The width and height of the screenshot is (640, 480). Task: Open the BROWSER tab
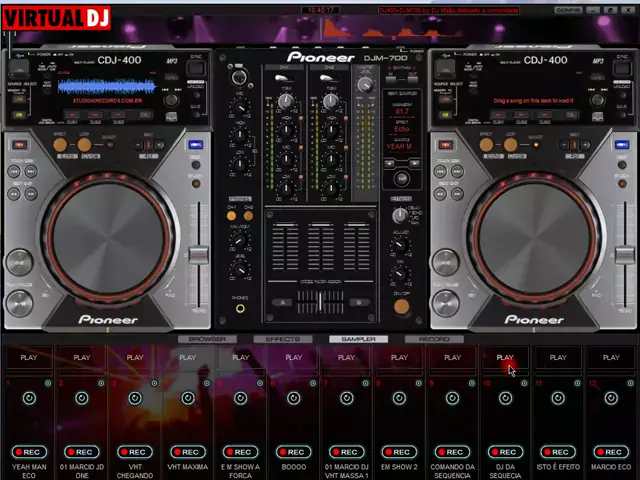coord(207,339)
